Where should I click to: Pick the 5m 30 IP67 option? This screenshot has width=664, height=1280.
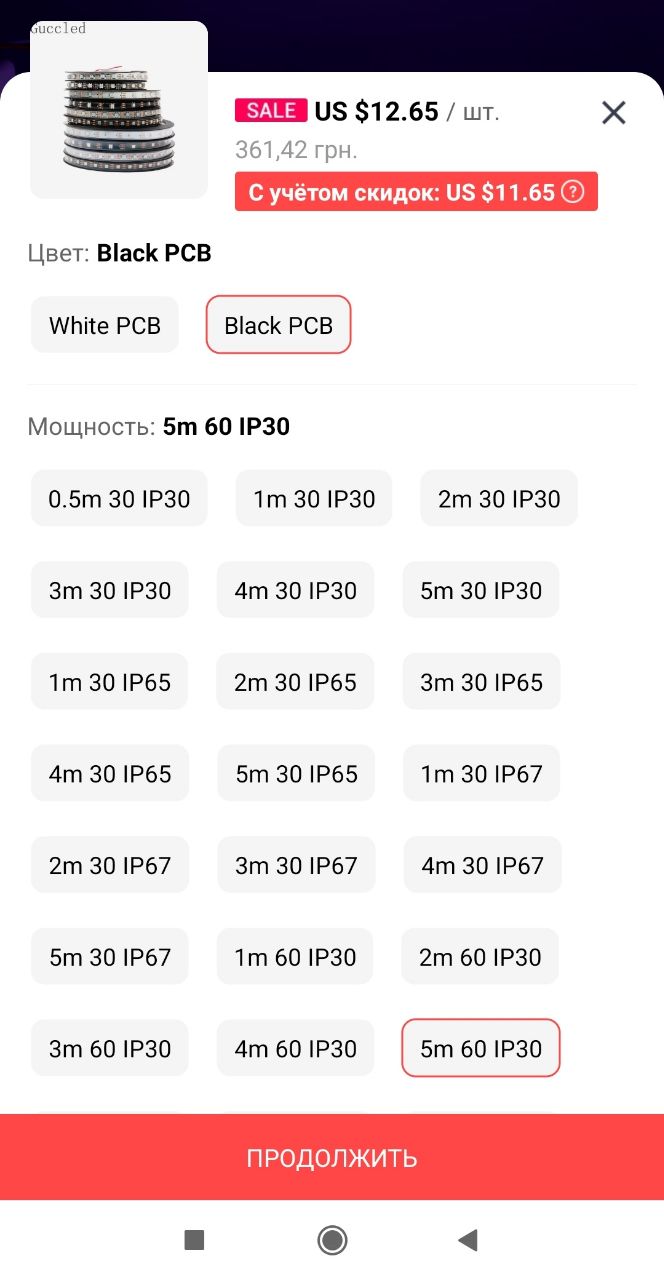click(110, 957)
